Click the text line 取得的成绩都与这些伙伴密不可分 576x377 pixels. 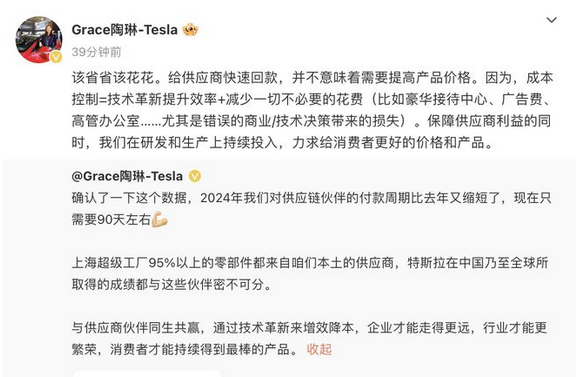[172, 284]
